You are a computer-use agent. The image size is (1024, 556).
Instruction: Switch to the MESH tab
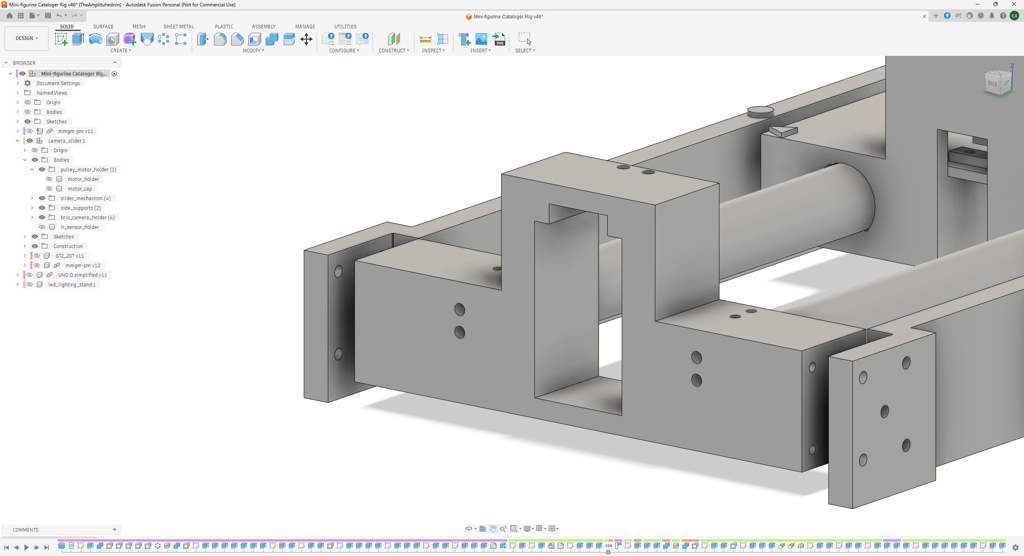tap(138, 27)
